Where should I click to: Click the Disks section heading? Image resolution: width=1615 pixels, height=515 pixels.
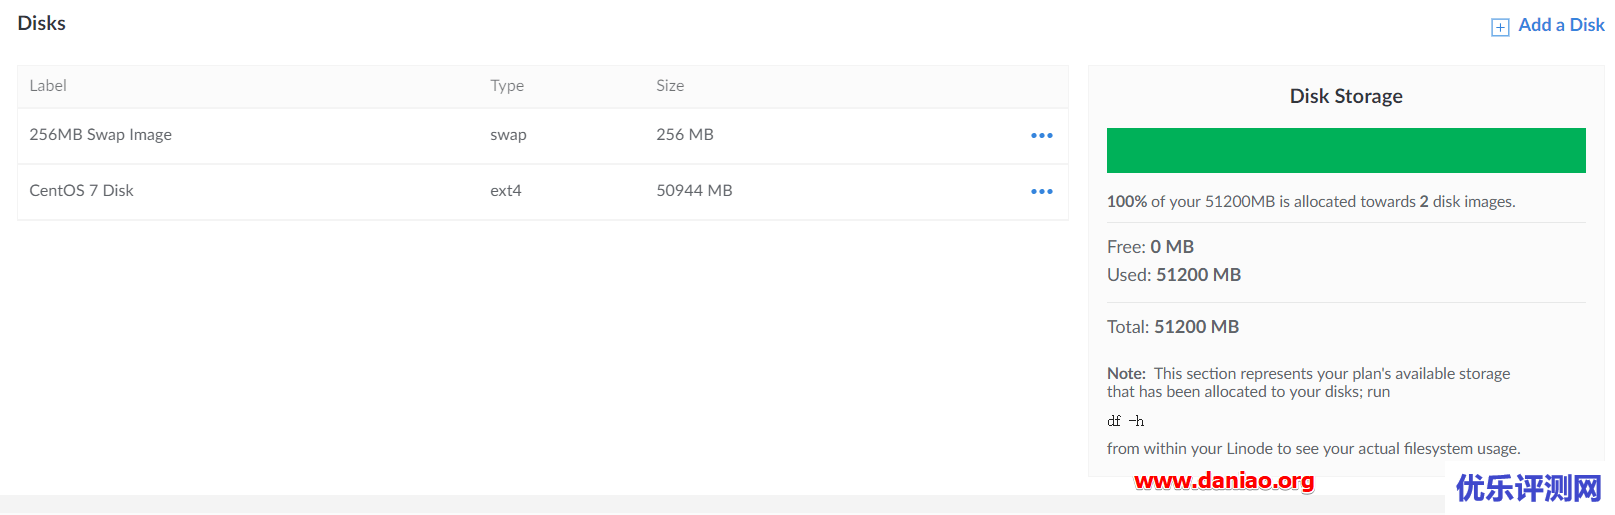pyautogui.click(x=42, y=23)
